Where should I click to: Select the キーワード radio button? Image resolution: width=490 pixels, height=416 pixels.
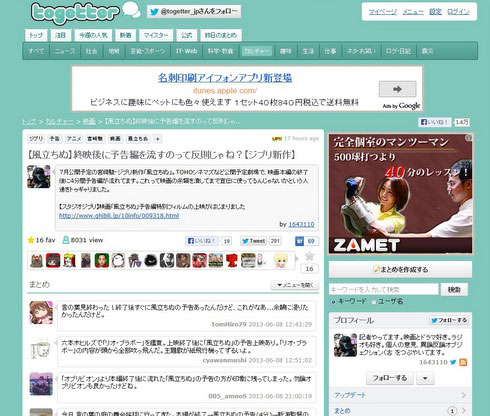(x=333, y=302)
